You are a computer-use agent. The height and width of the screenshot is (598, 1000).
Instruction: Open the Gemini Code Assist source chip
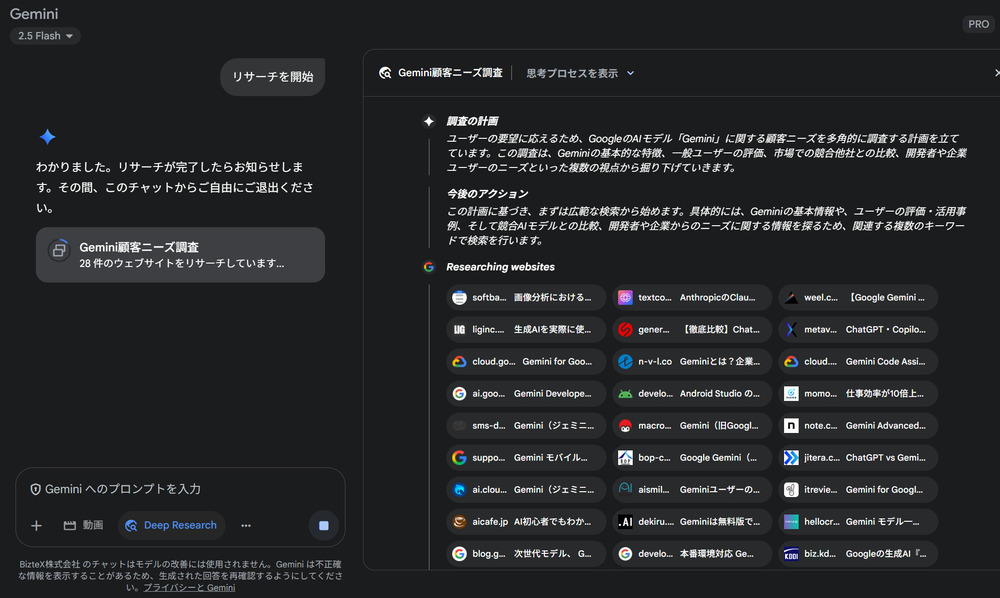click(x=858, y=361)
